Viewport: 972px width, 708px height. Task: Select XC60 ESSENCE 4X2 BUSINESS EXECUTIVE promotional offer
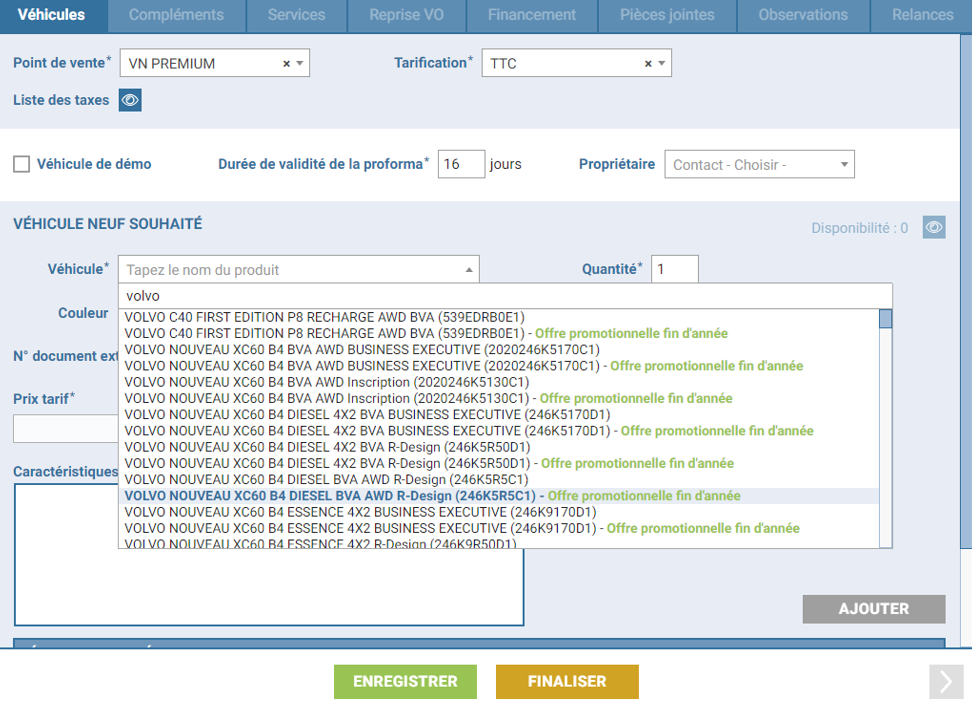point(499,529)
